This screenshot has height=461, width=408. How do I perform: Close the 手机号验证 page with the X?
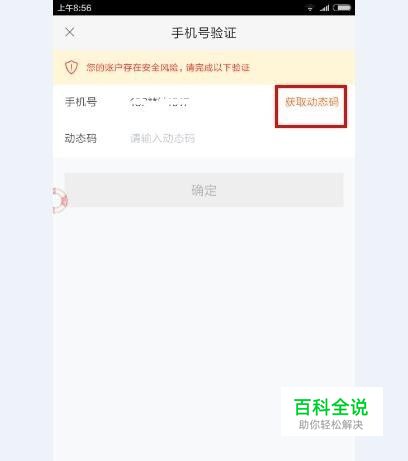(x=70, y=32)
